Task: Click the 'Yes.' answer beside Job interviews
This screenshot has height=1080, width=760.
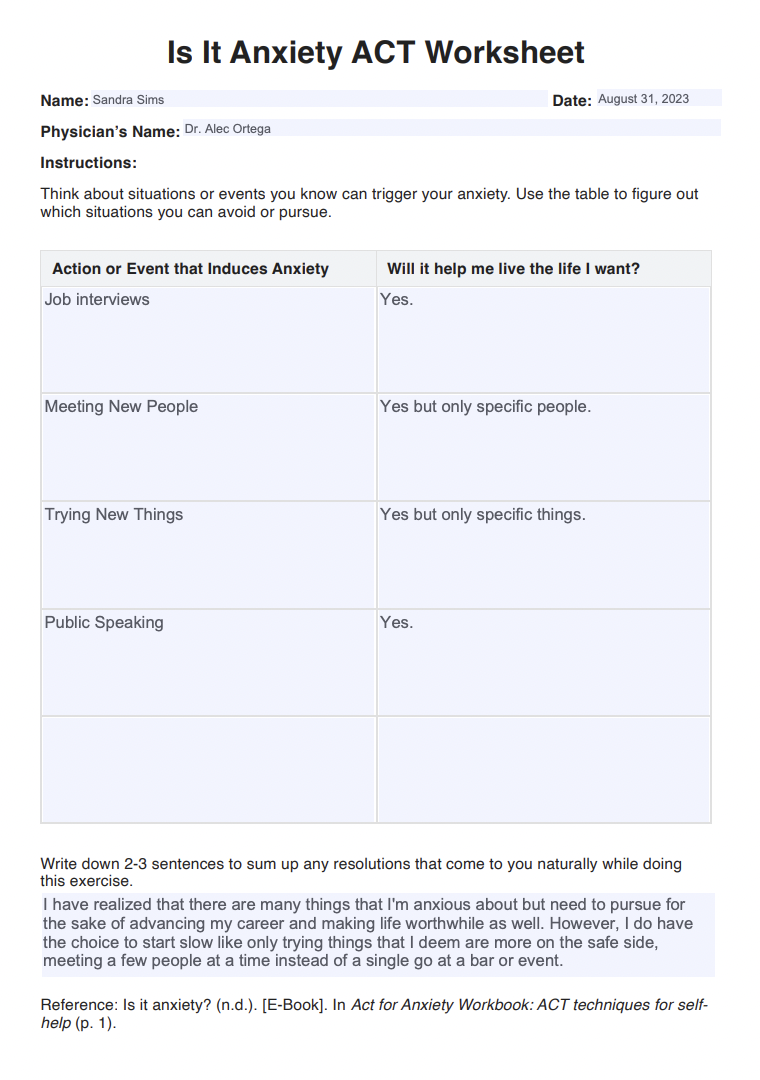Action: point(543,339)
